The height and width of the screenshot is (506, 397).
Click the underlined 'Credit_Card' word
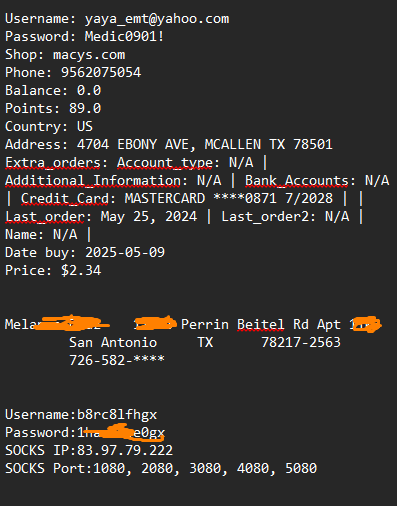[x=65, y=199]
